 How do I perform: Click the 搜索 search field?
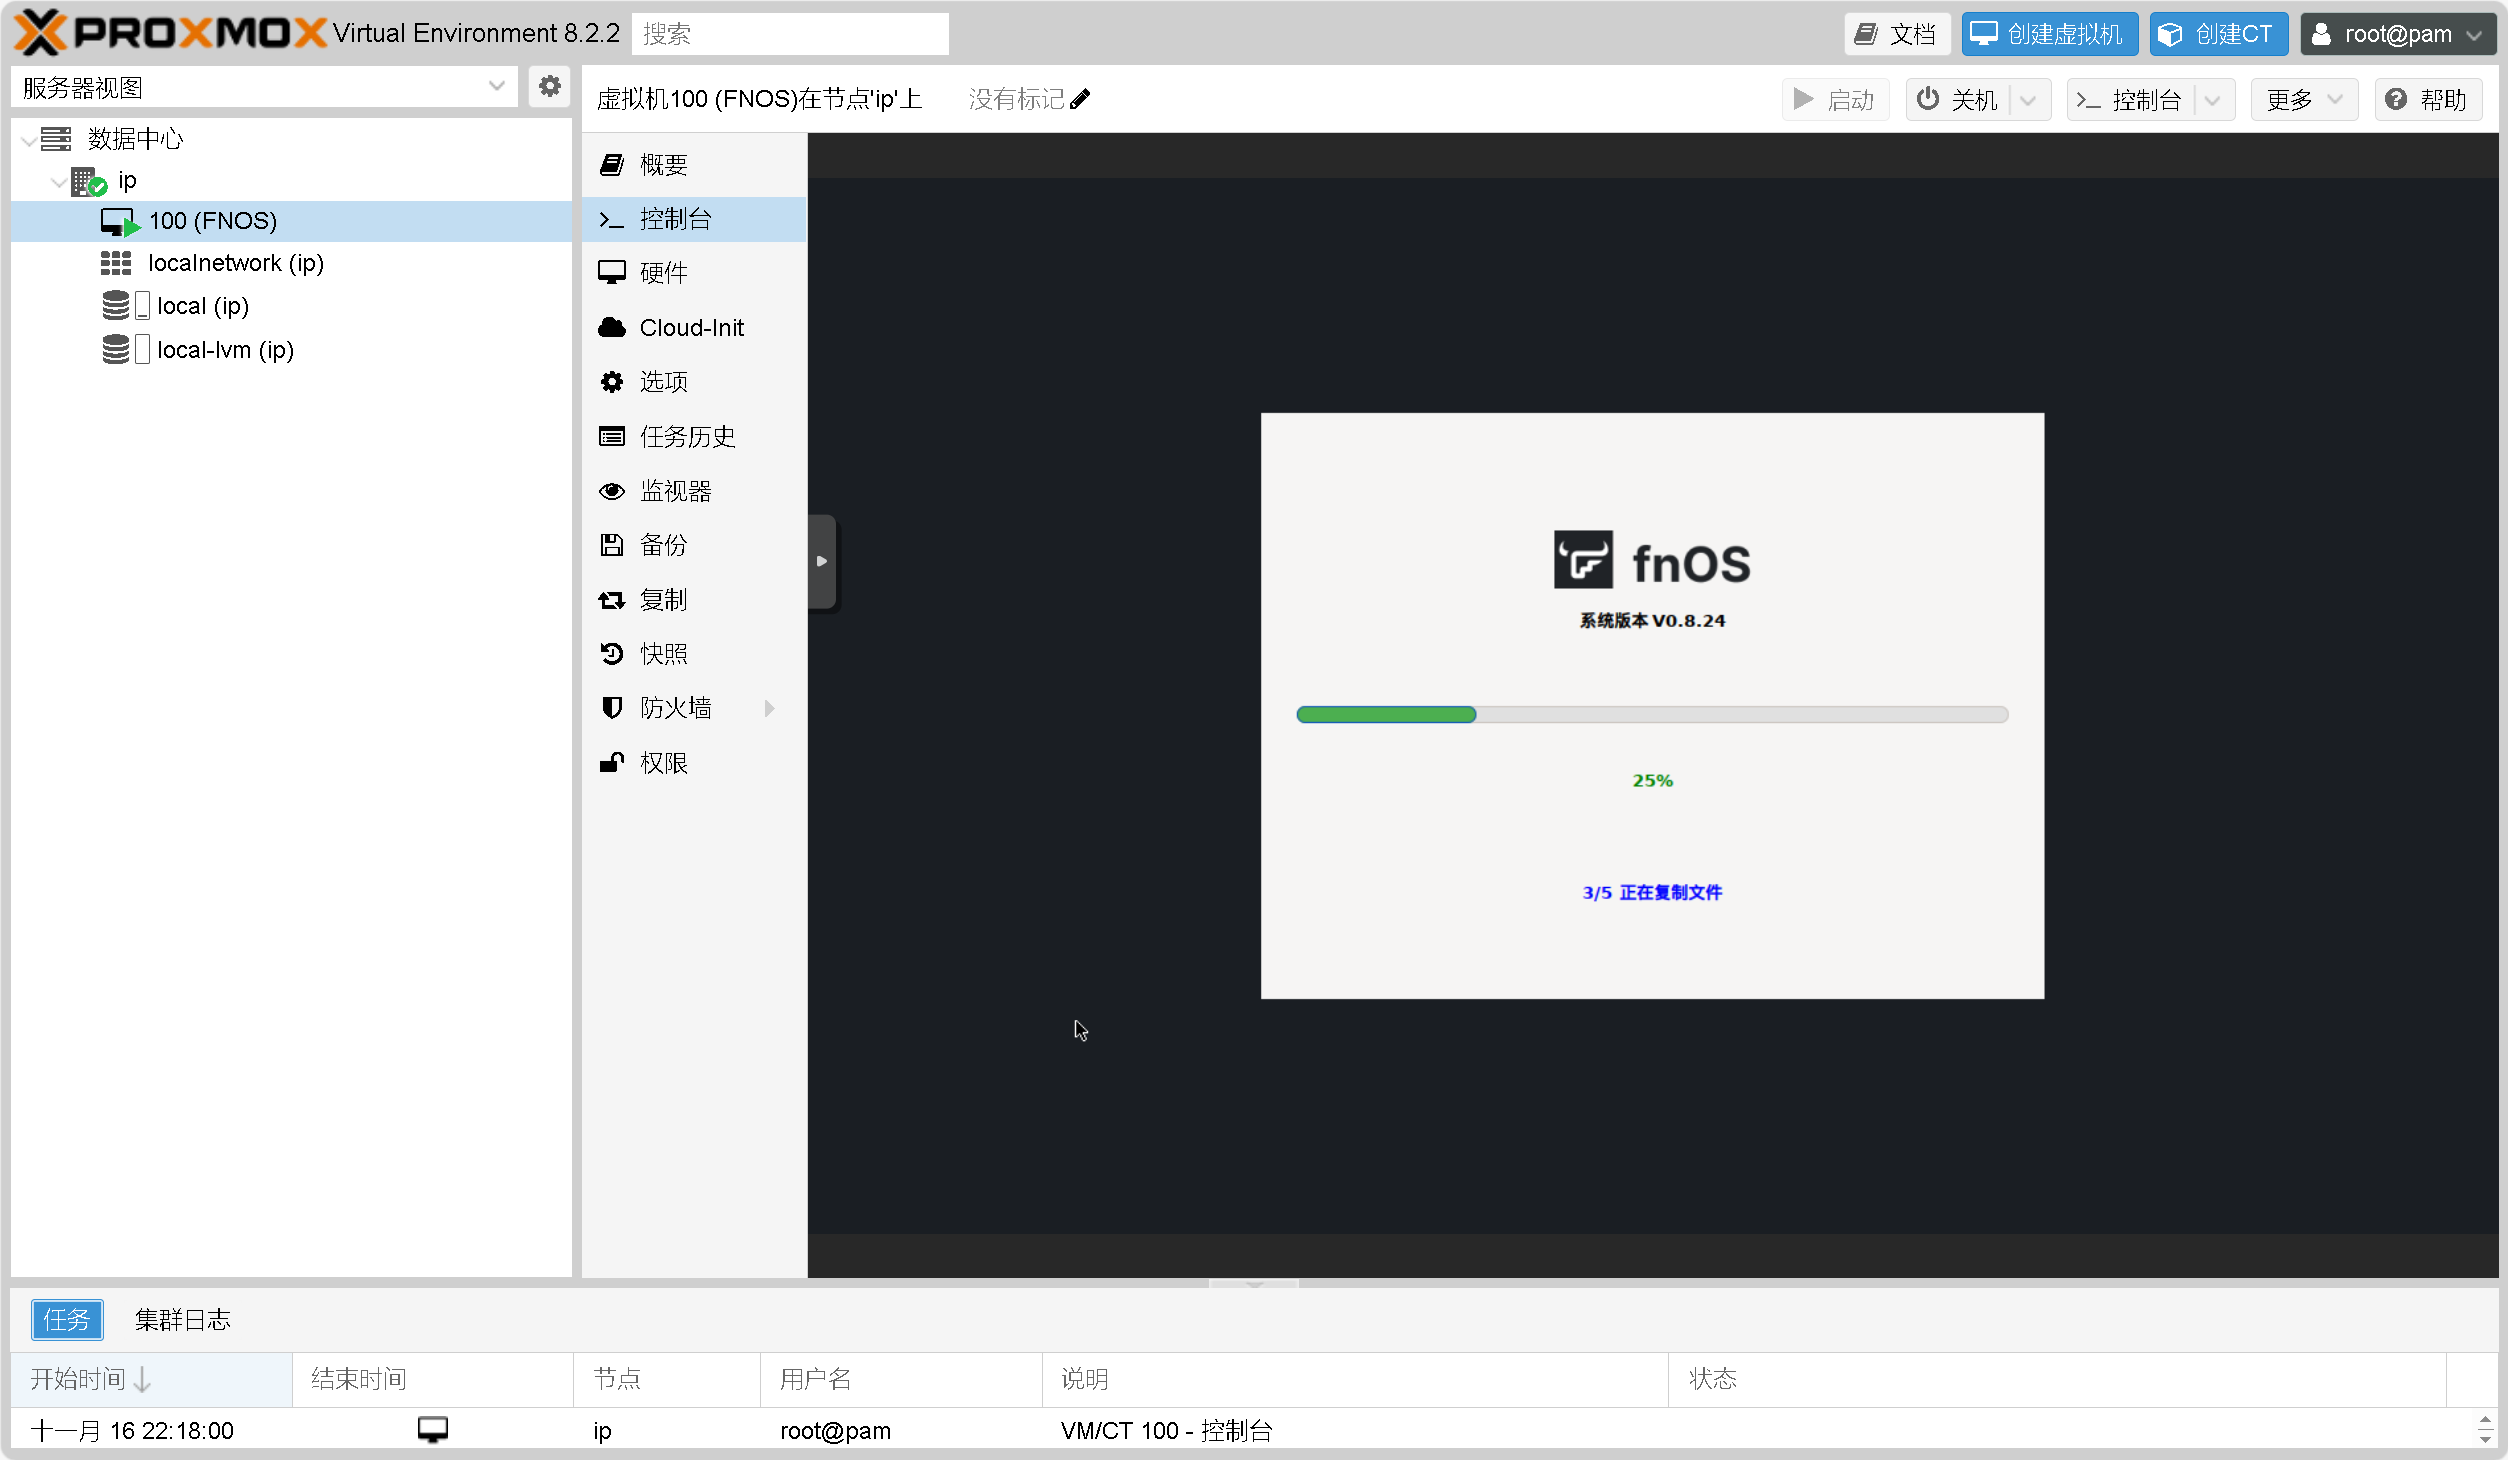coord(790,34)
